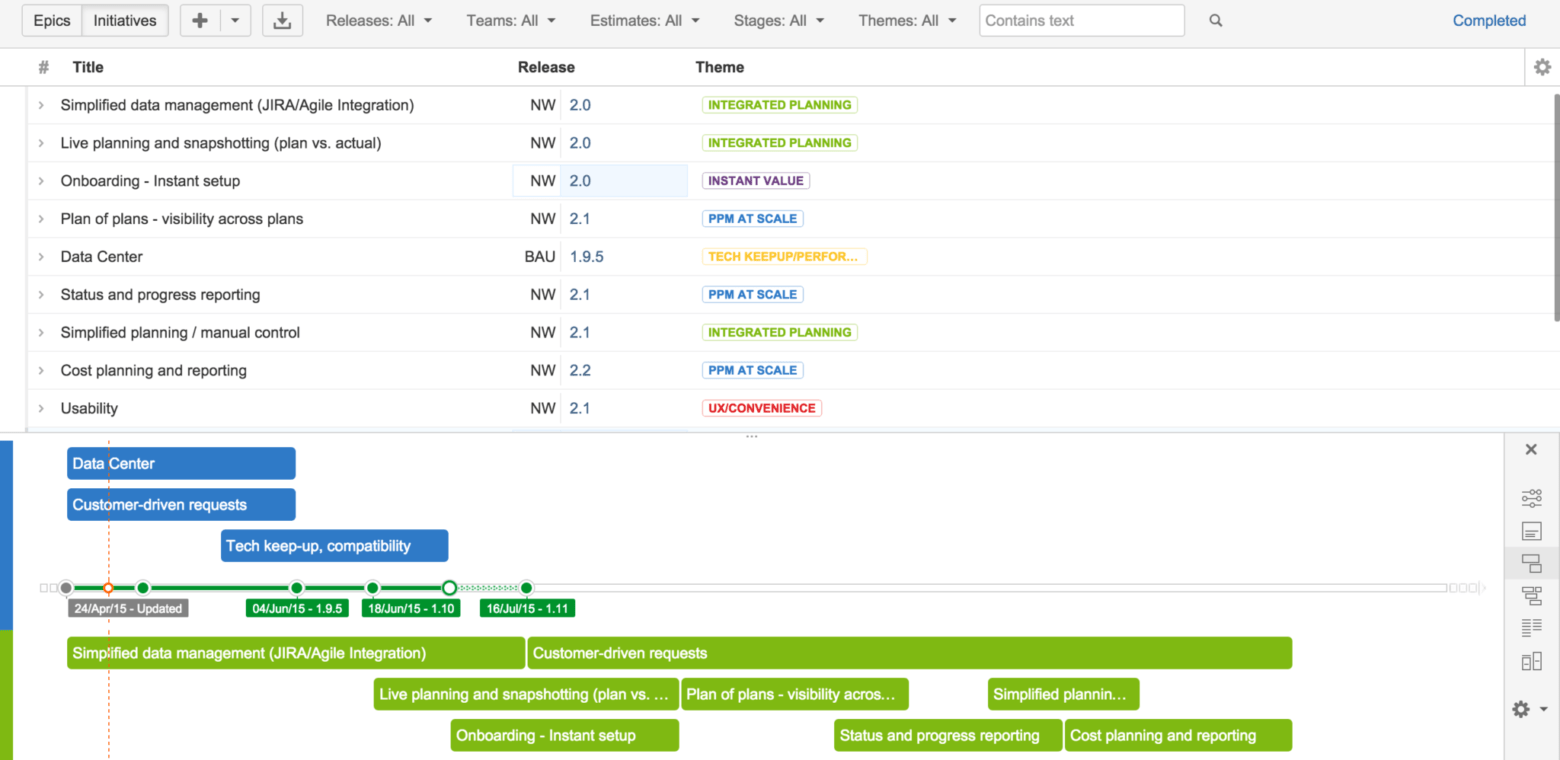Select the column comparison view icon
The image size is (1560, 760).
[1531, 661]
